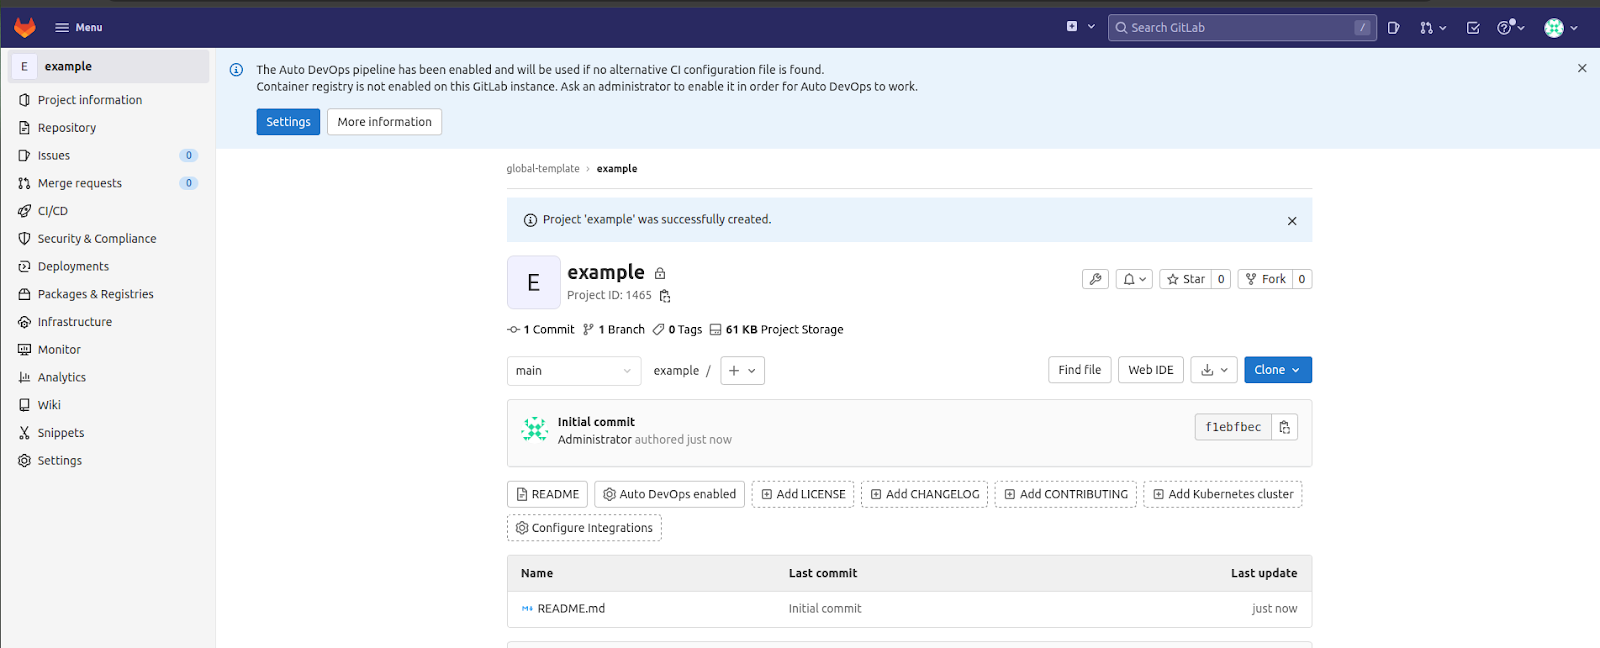Open the add file plus dropdown
The image size is (1600, 648).
tap(742, 371)
